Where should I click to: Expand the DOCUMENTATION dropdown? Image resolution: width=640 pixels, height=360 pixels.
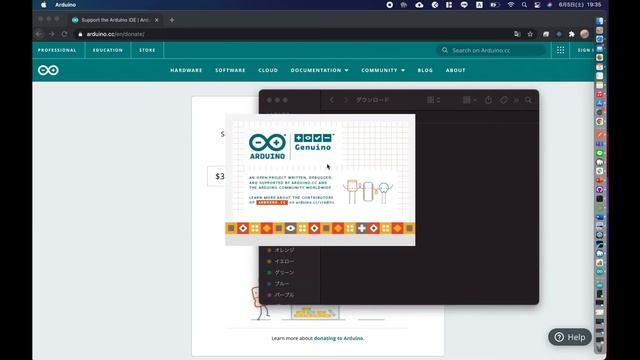[320, 70]
